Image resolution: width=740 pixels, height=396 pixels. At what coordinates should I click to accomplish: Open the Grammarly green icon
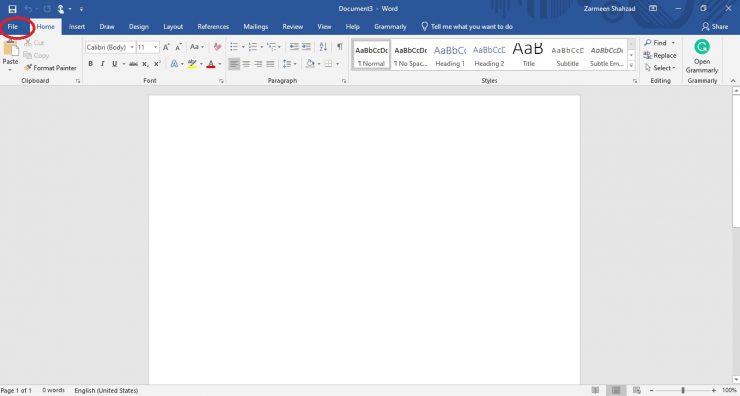702,47
